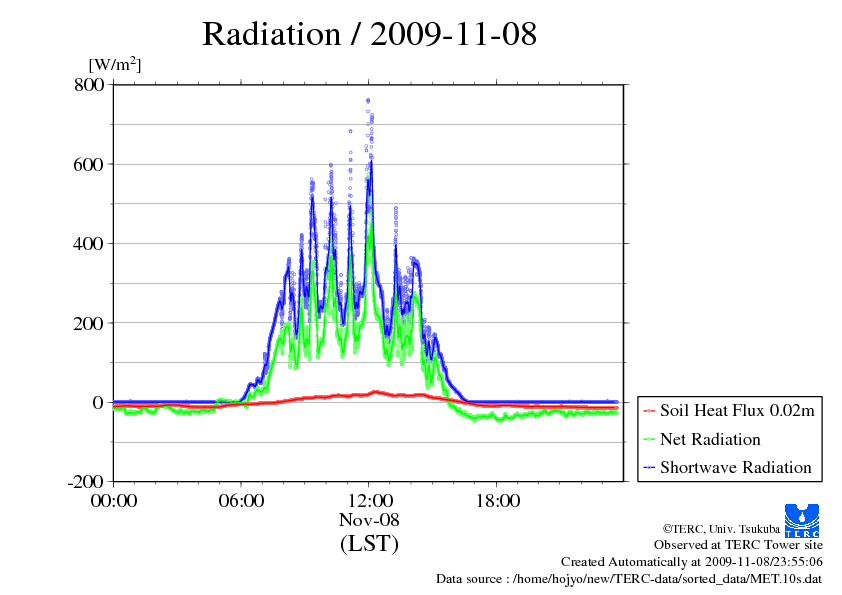
Task: Click the -200 y-axis tick label
Action: pos(85,482)
